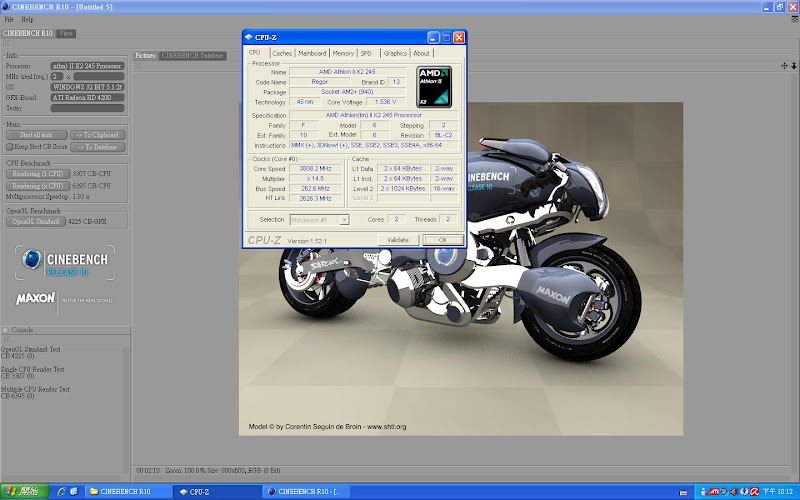800x500 pixels.
Task: Click the AMD Athlon II logo in CPU-Z
Action: [434, 87]
